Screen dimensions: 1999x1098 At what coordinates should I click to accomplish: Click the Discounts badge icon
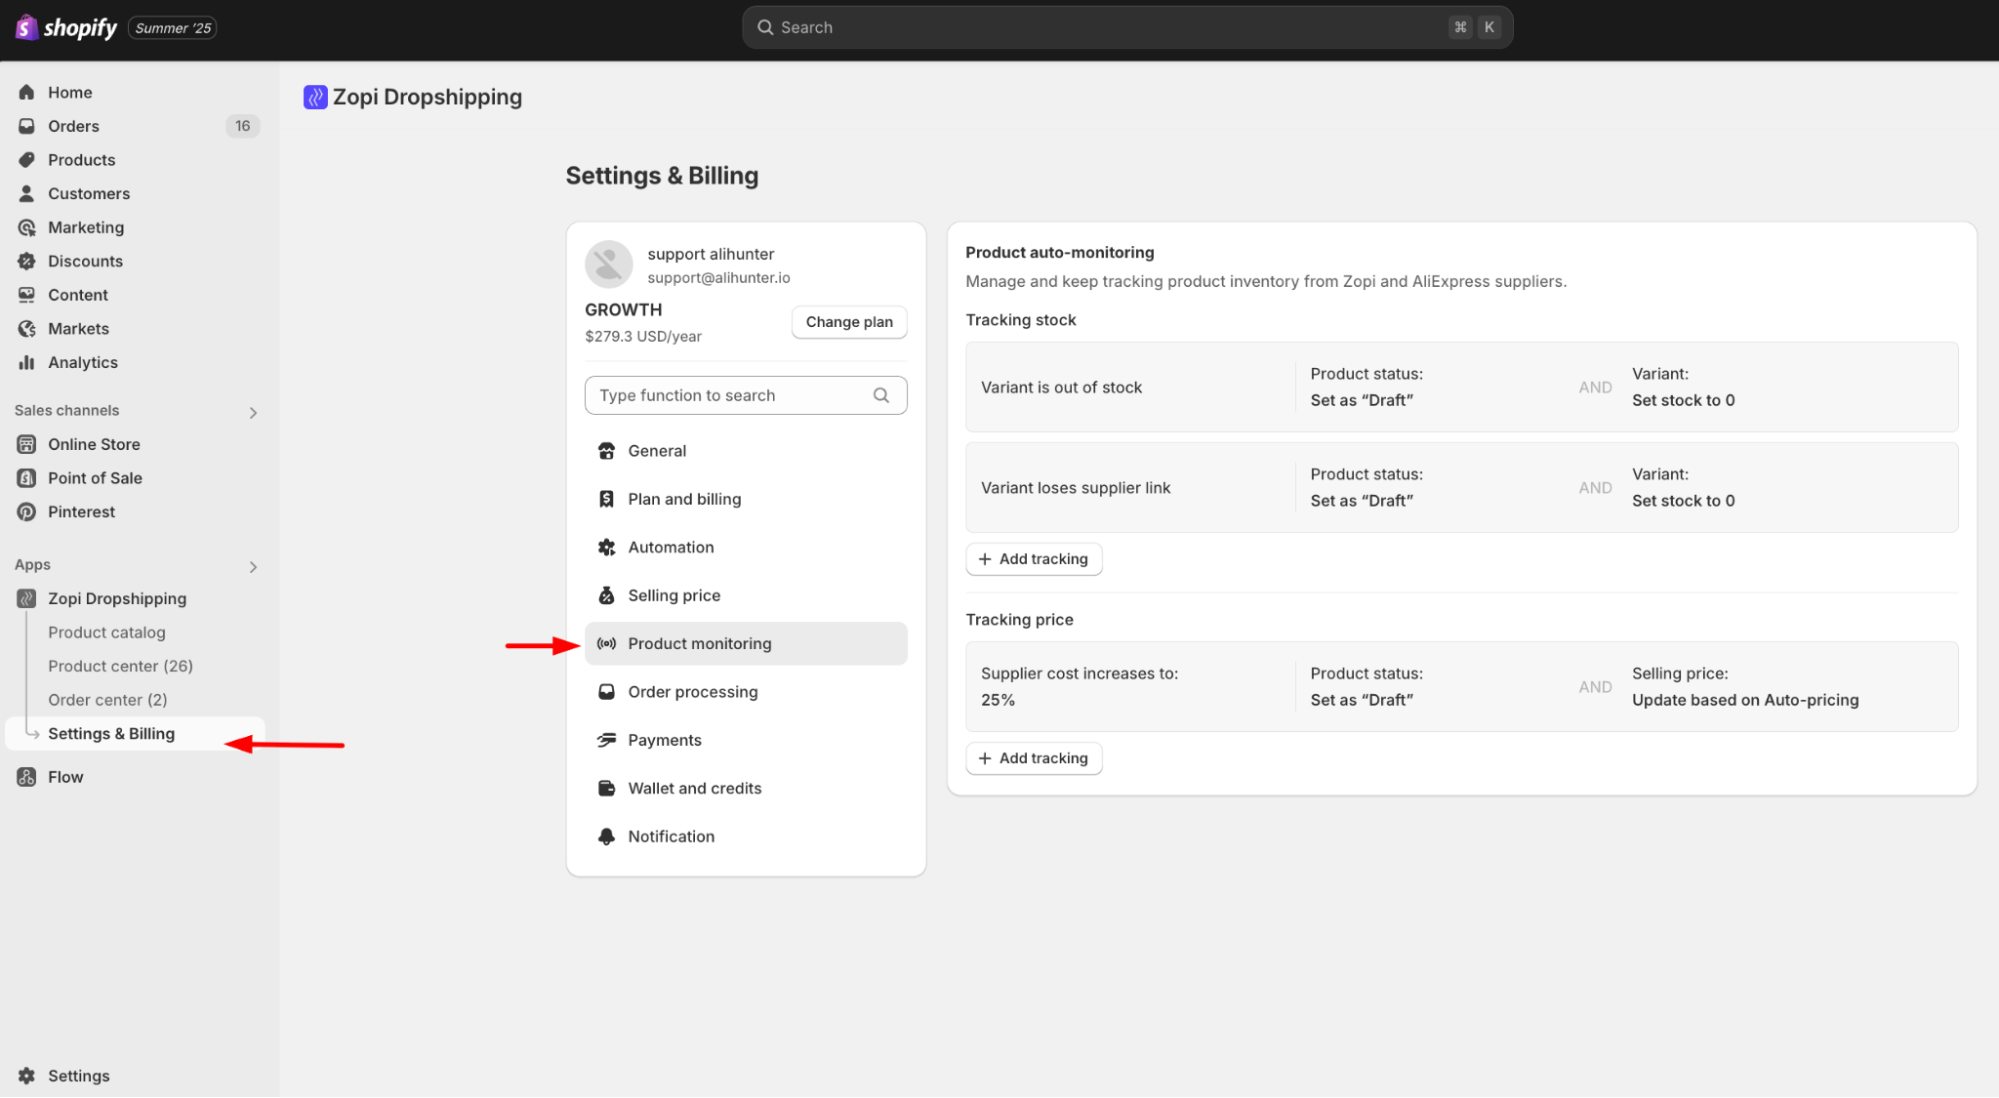tap(27, 261)
